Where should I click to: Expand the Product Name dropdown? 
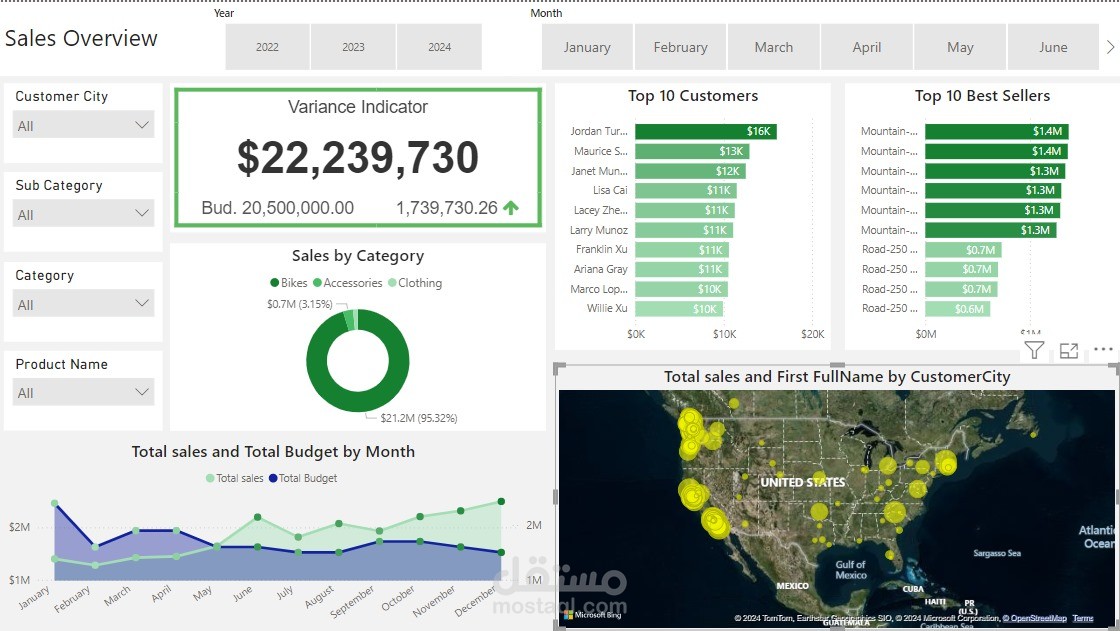point(84,392)
